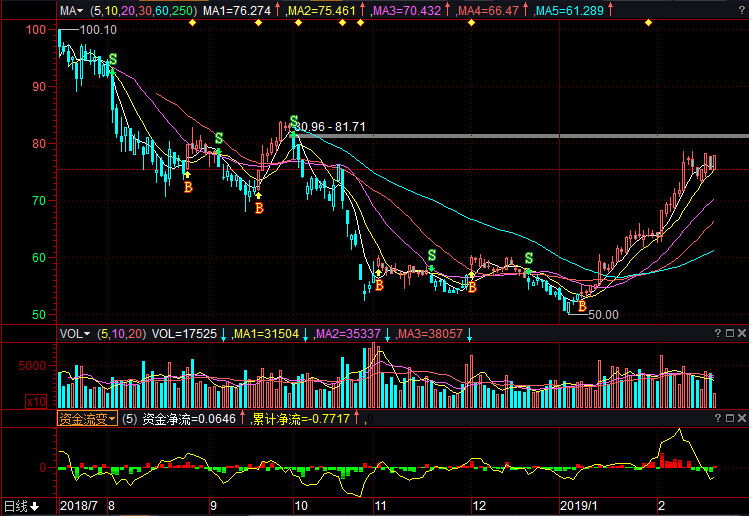Expand the 资金流变 indicator selector
Screen dimensions: 749x516
[x=87, y=418]
